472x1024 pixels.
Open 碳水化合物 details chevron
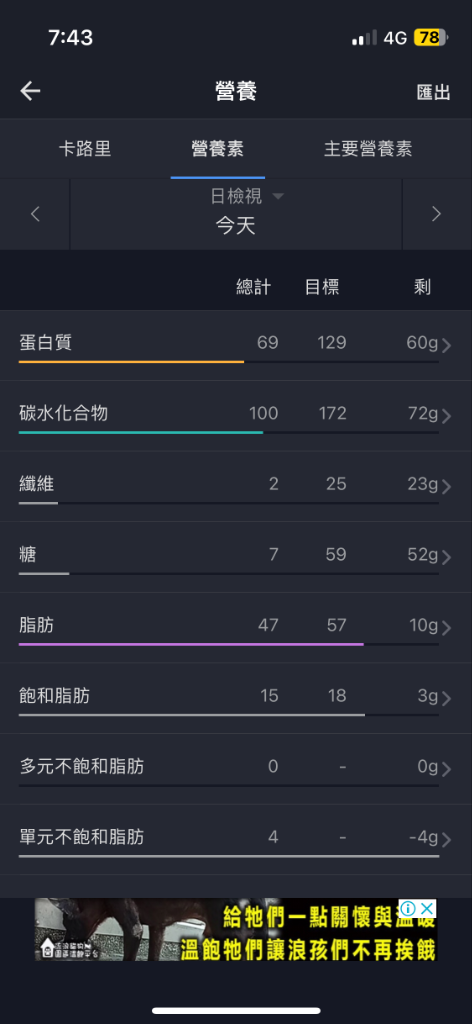click(x=447, y=416)
